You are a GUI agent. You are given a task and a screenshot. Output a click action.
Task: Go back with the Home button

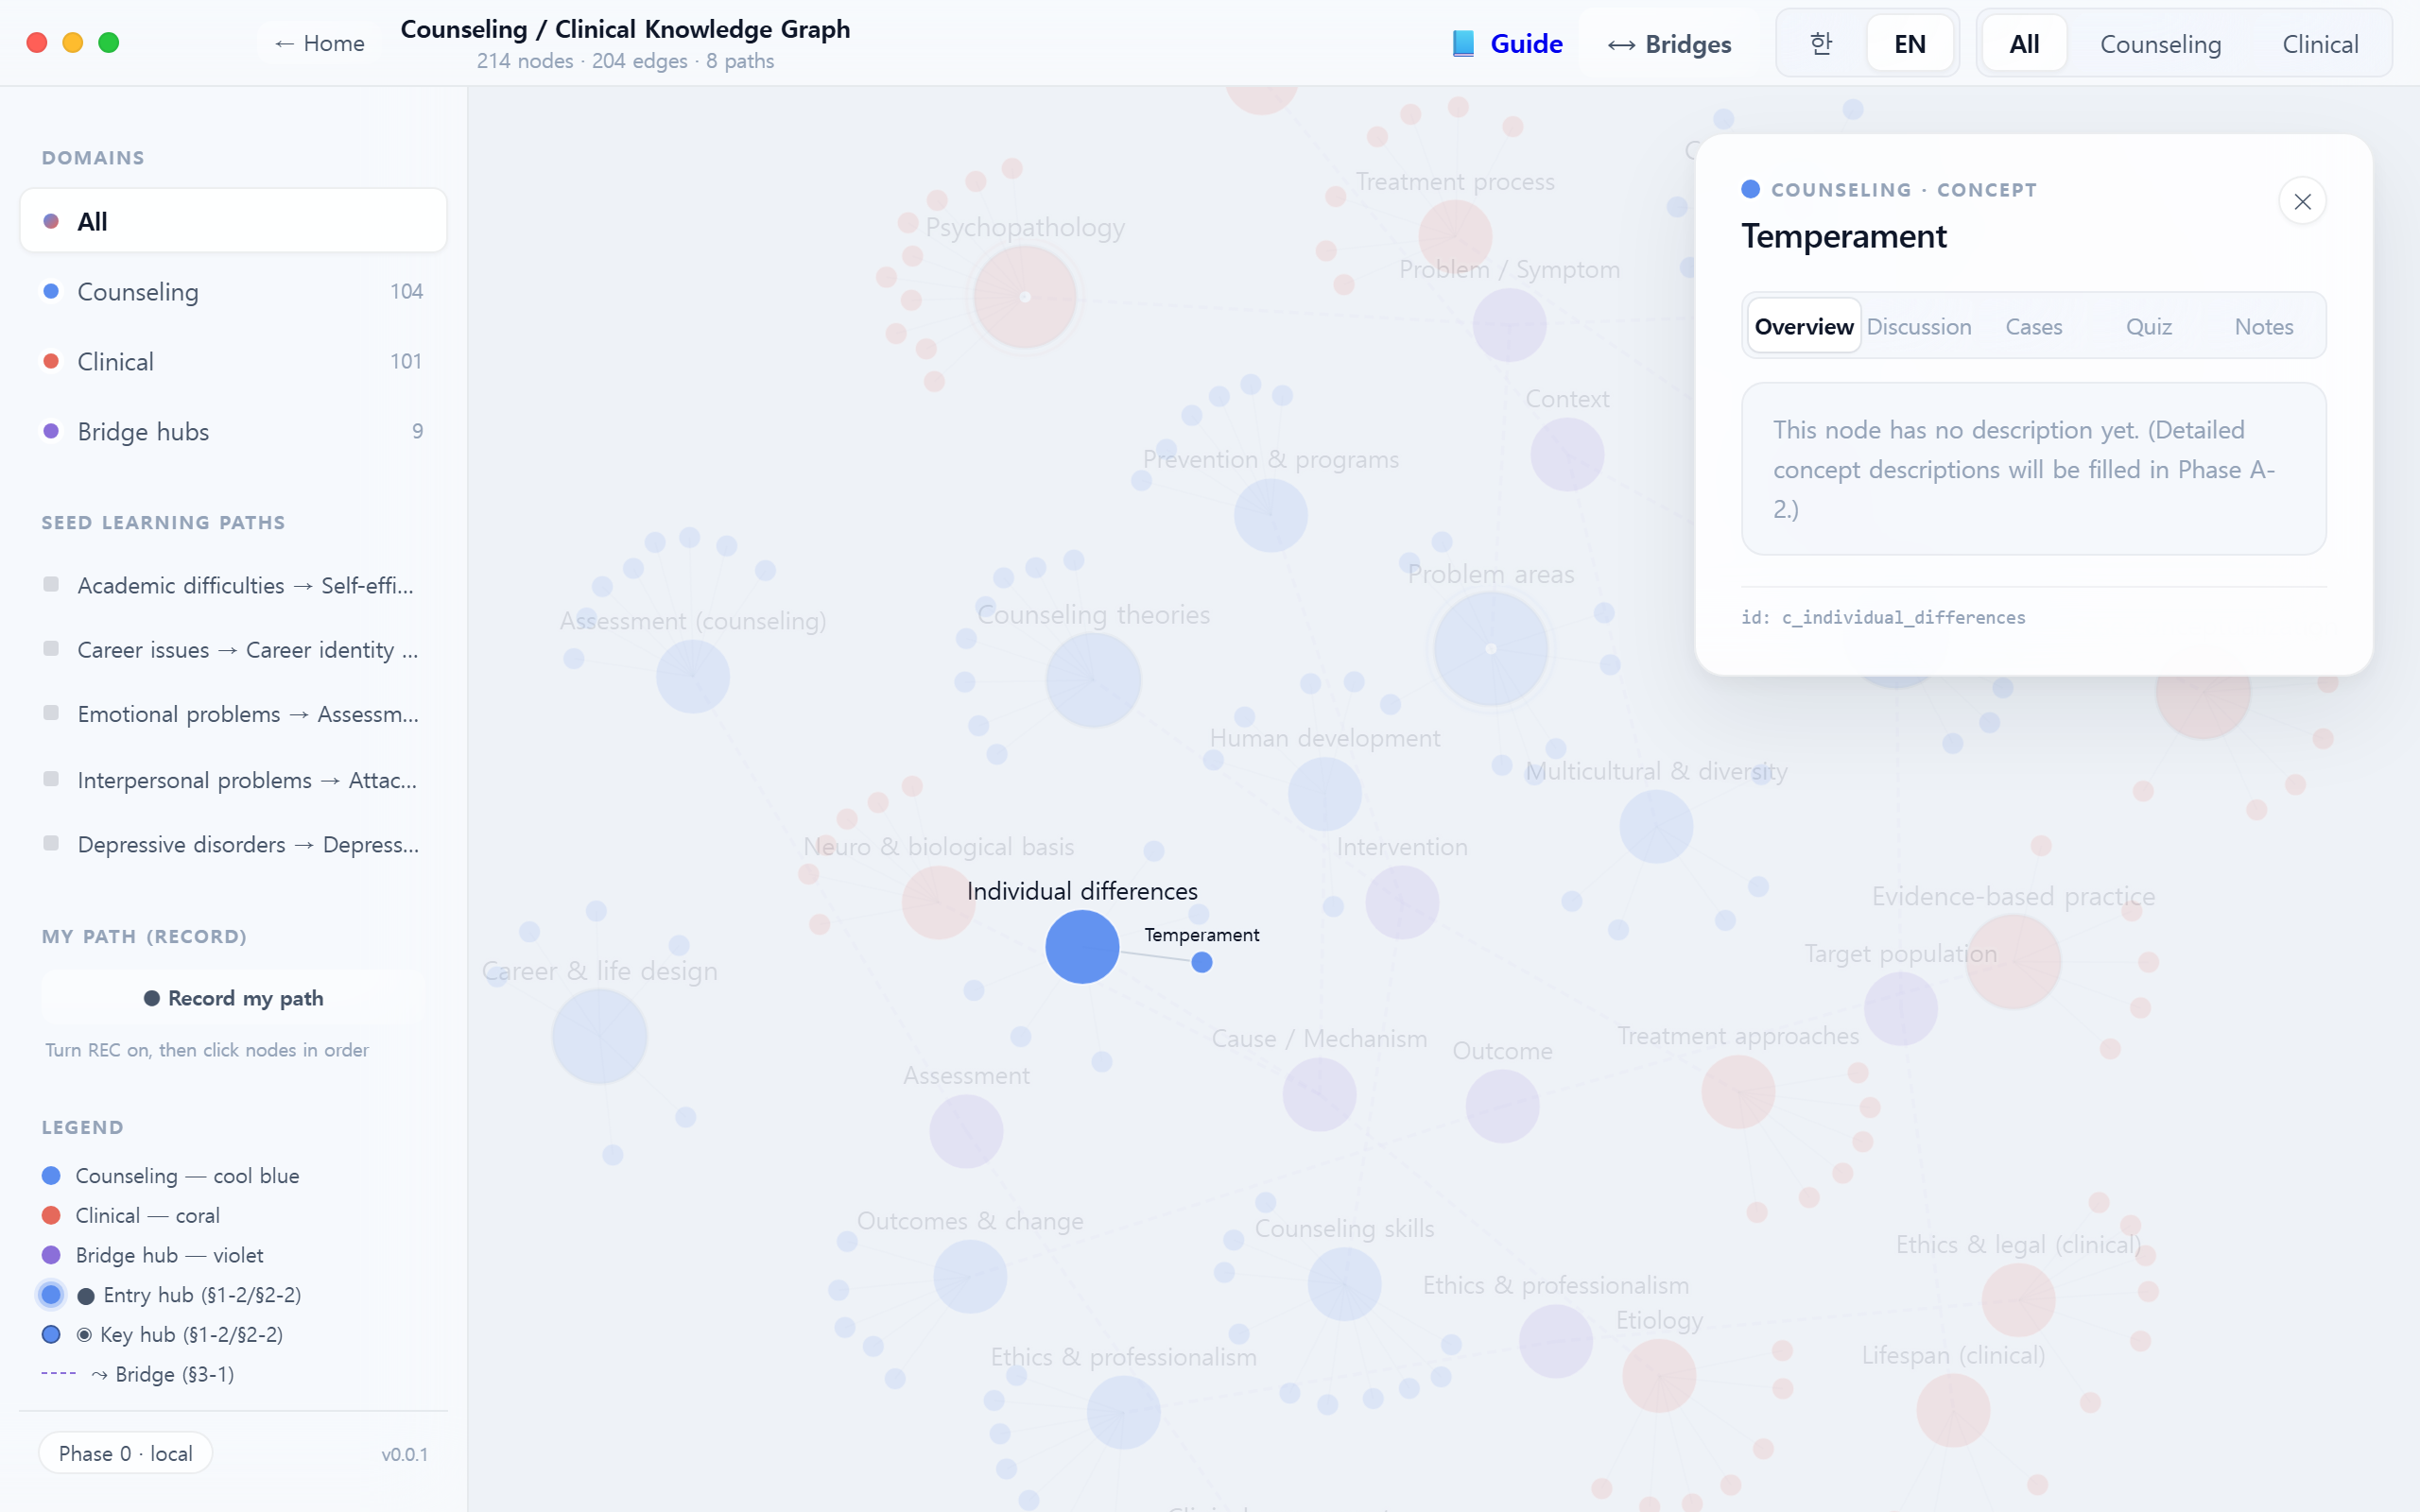pyautogui.click(x=319, y=43)
